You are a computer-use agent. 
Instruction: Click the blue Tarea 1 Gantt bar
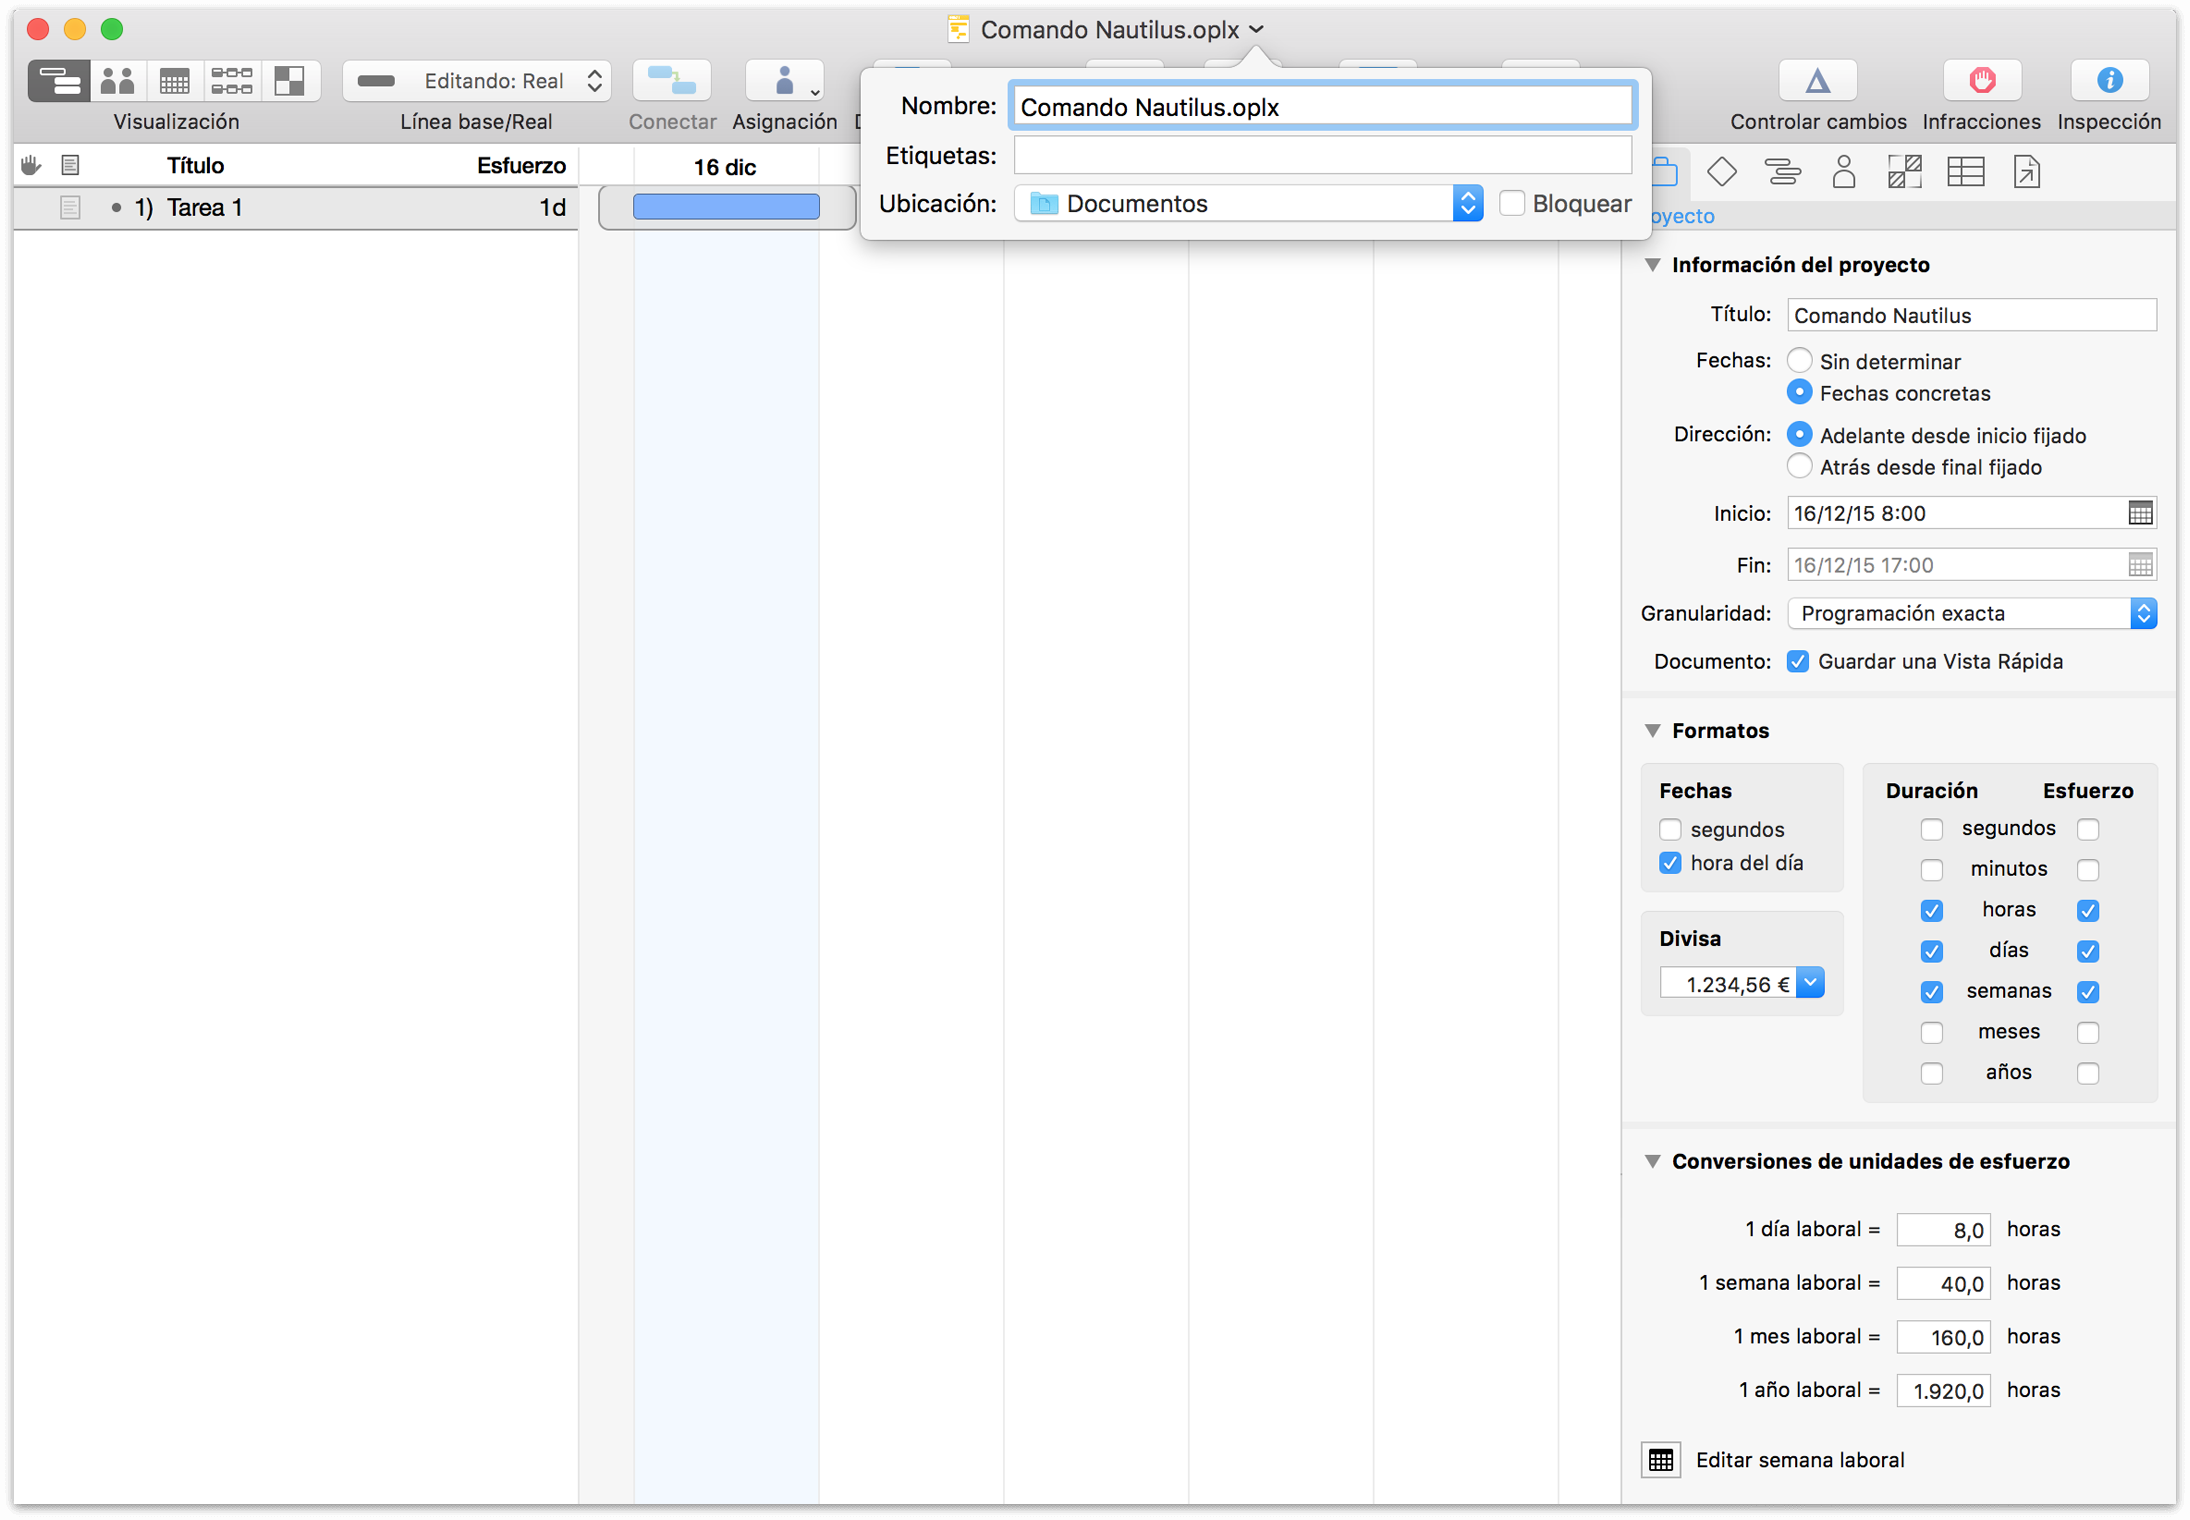pos(726,207)
